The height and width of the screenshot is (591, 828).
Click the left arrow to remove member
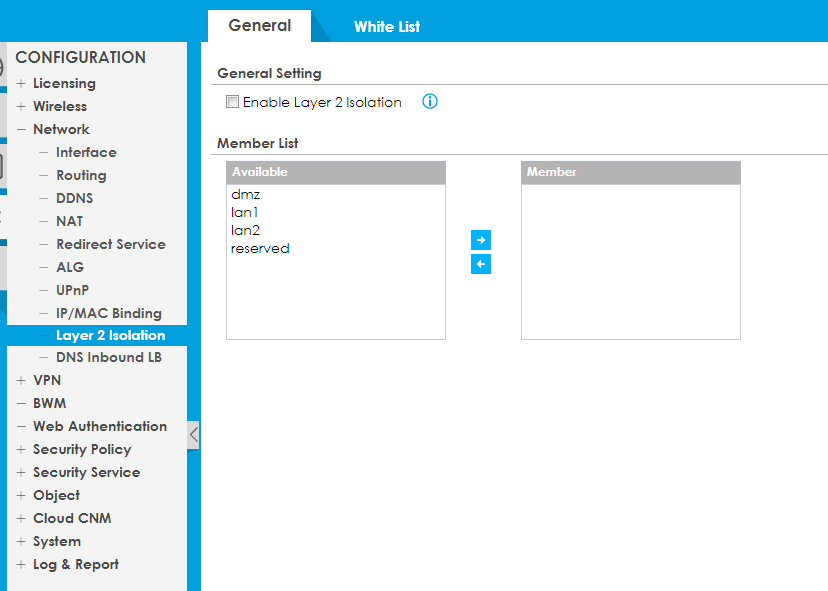click(x=481, y=264)
